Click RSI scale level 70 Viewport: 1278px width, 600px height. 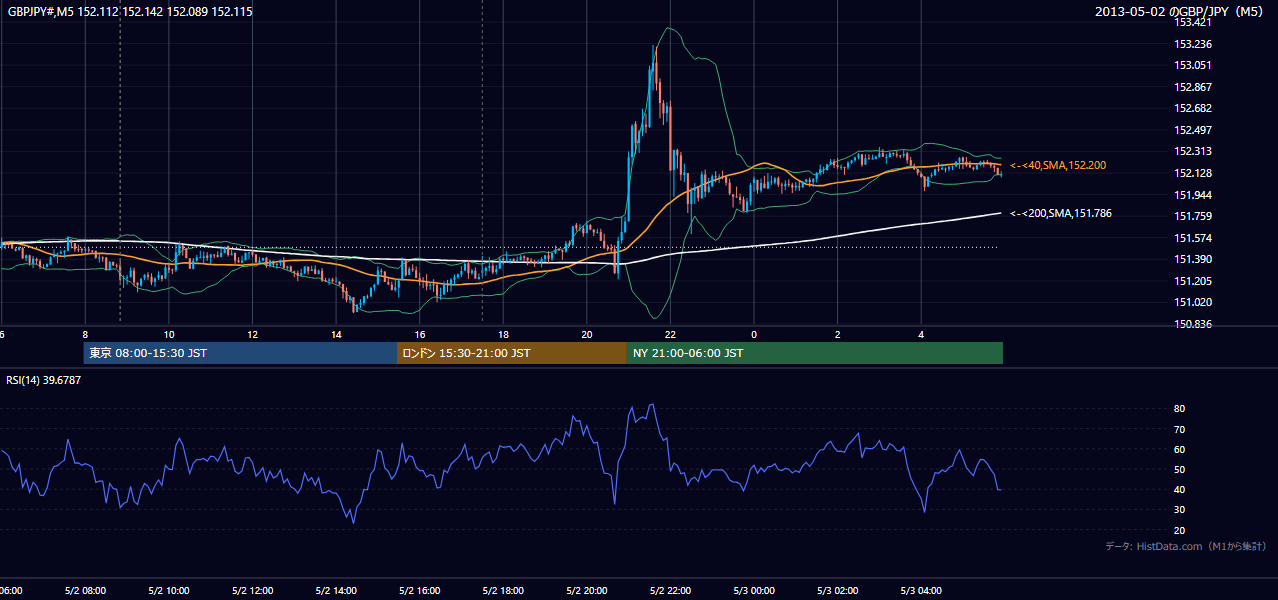pos(1179,429)
